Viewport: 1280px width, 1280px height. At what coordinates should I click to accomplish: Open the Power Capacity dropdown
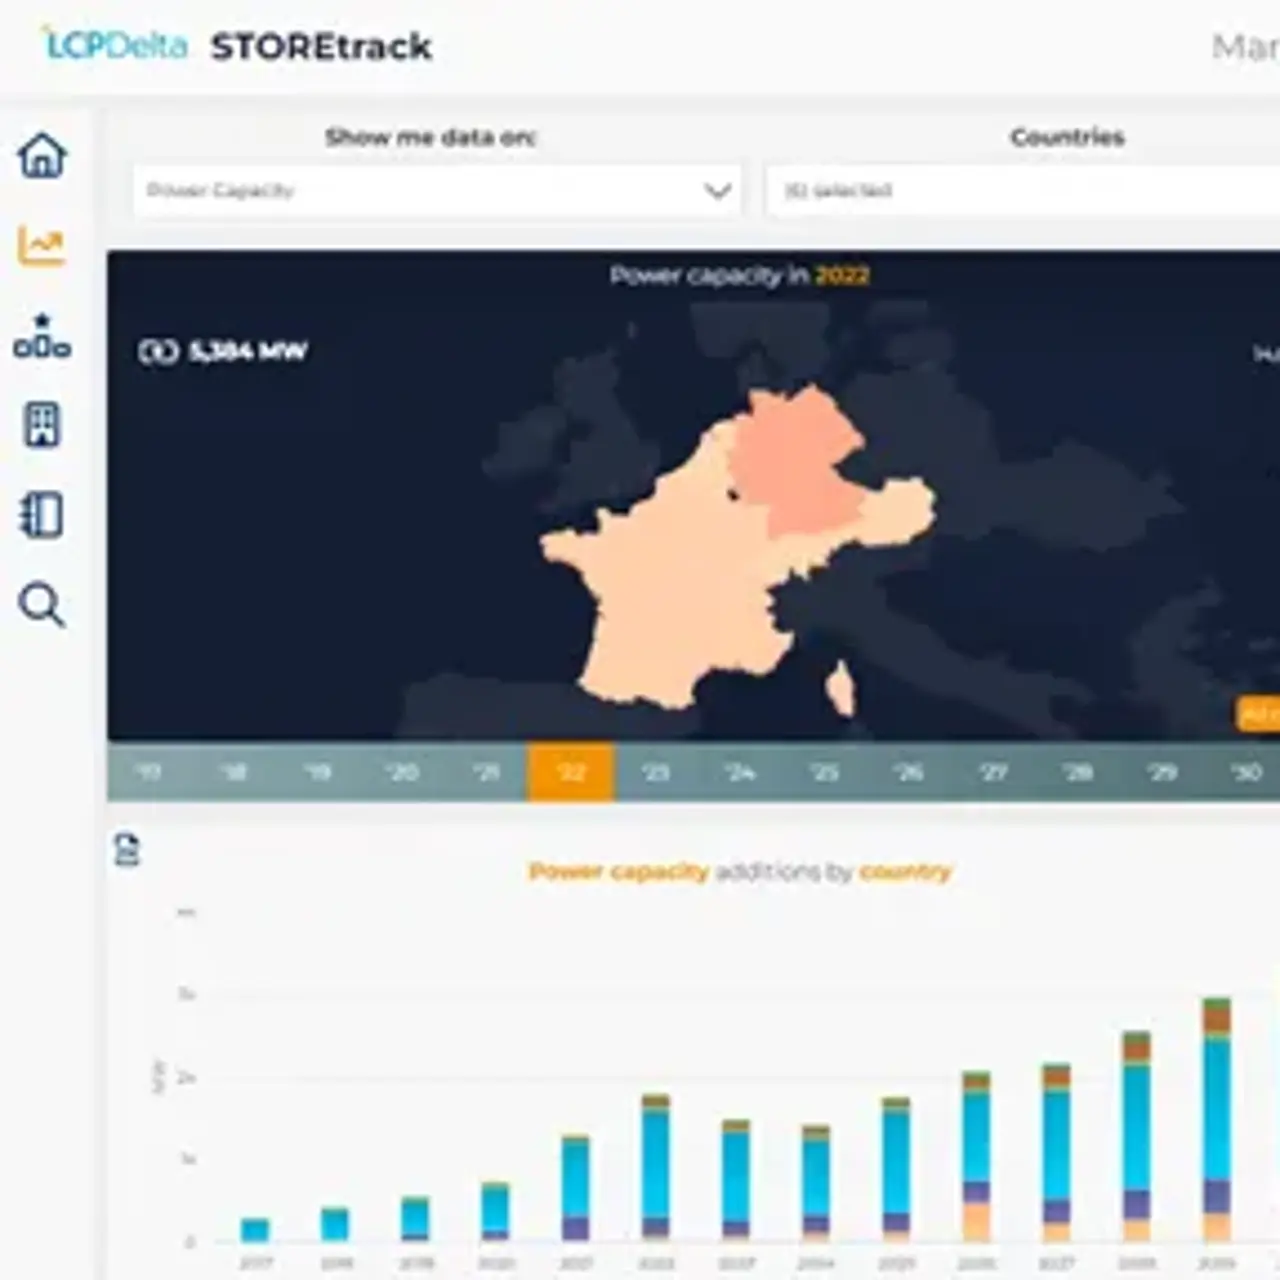tap(437, 190)
